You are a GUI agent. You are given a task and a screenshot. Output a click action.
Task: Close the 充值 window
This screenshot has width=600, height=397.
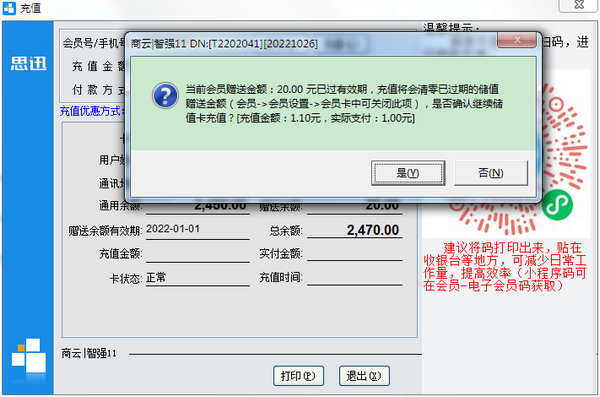pos(579,5)
